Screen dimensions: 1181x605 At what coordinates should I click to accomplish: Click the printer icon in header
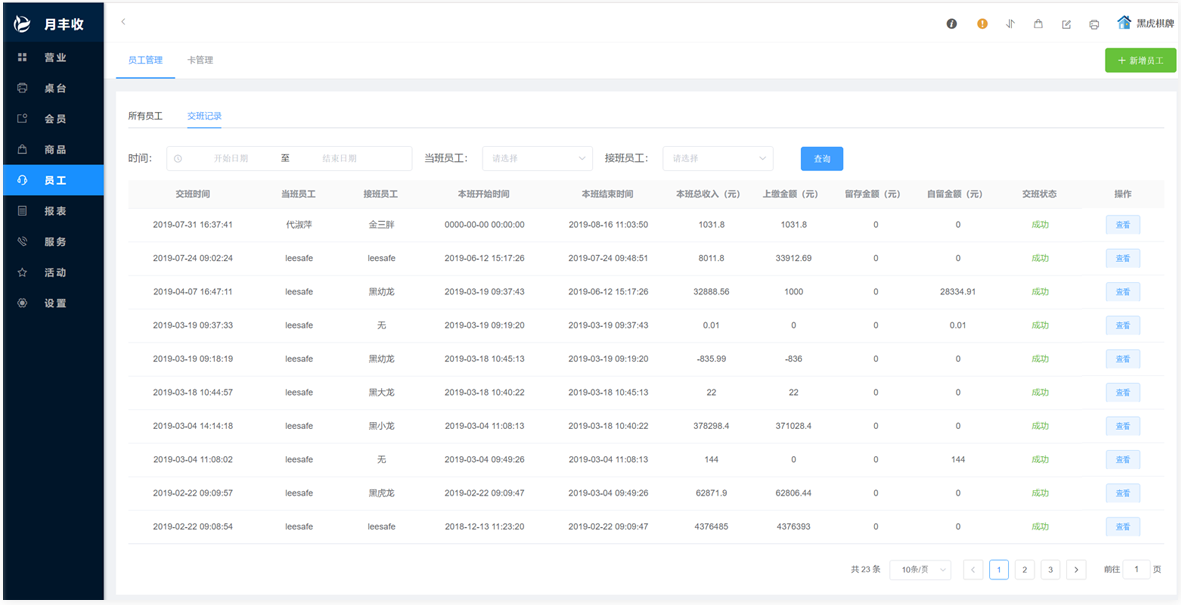1094,24
